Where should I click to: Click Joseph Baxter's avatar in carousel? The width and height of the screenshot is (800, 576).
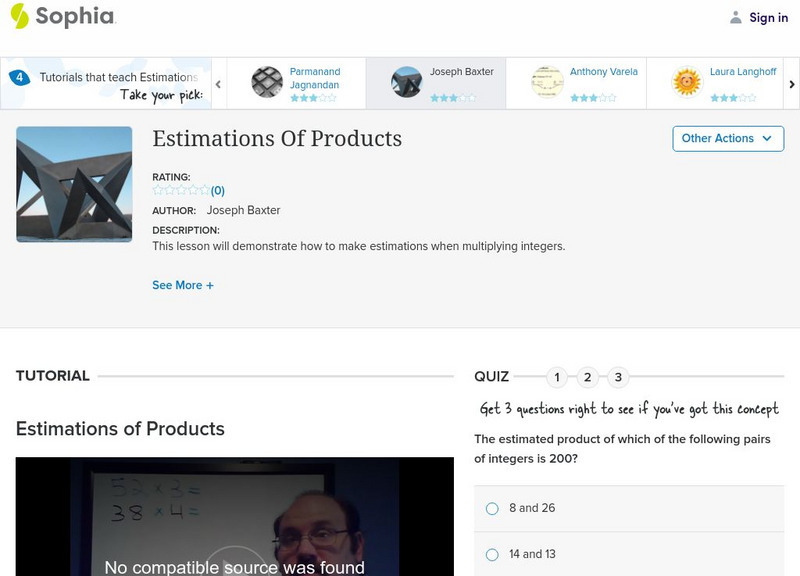pos(406,82)
